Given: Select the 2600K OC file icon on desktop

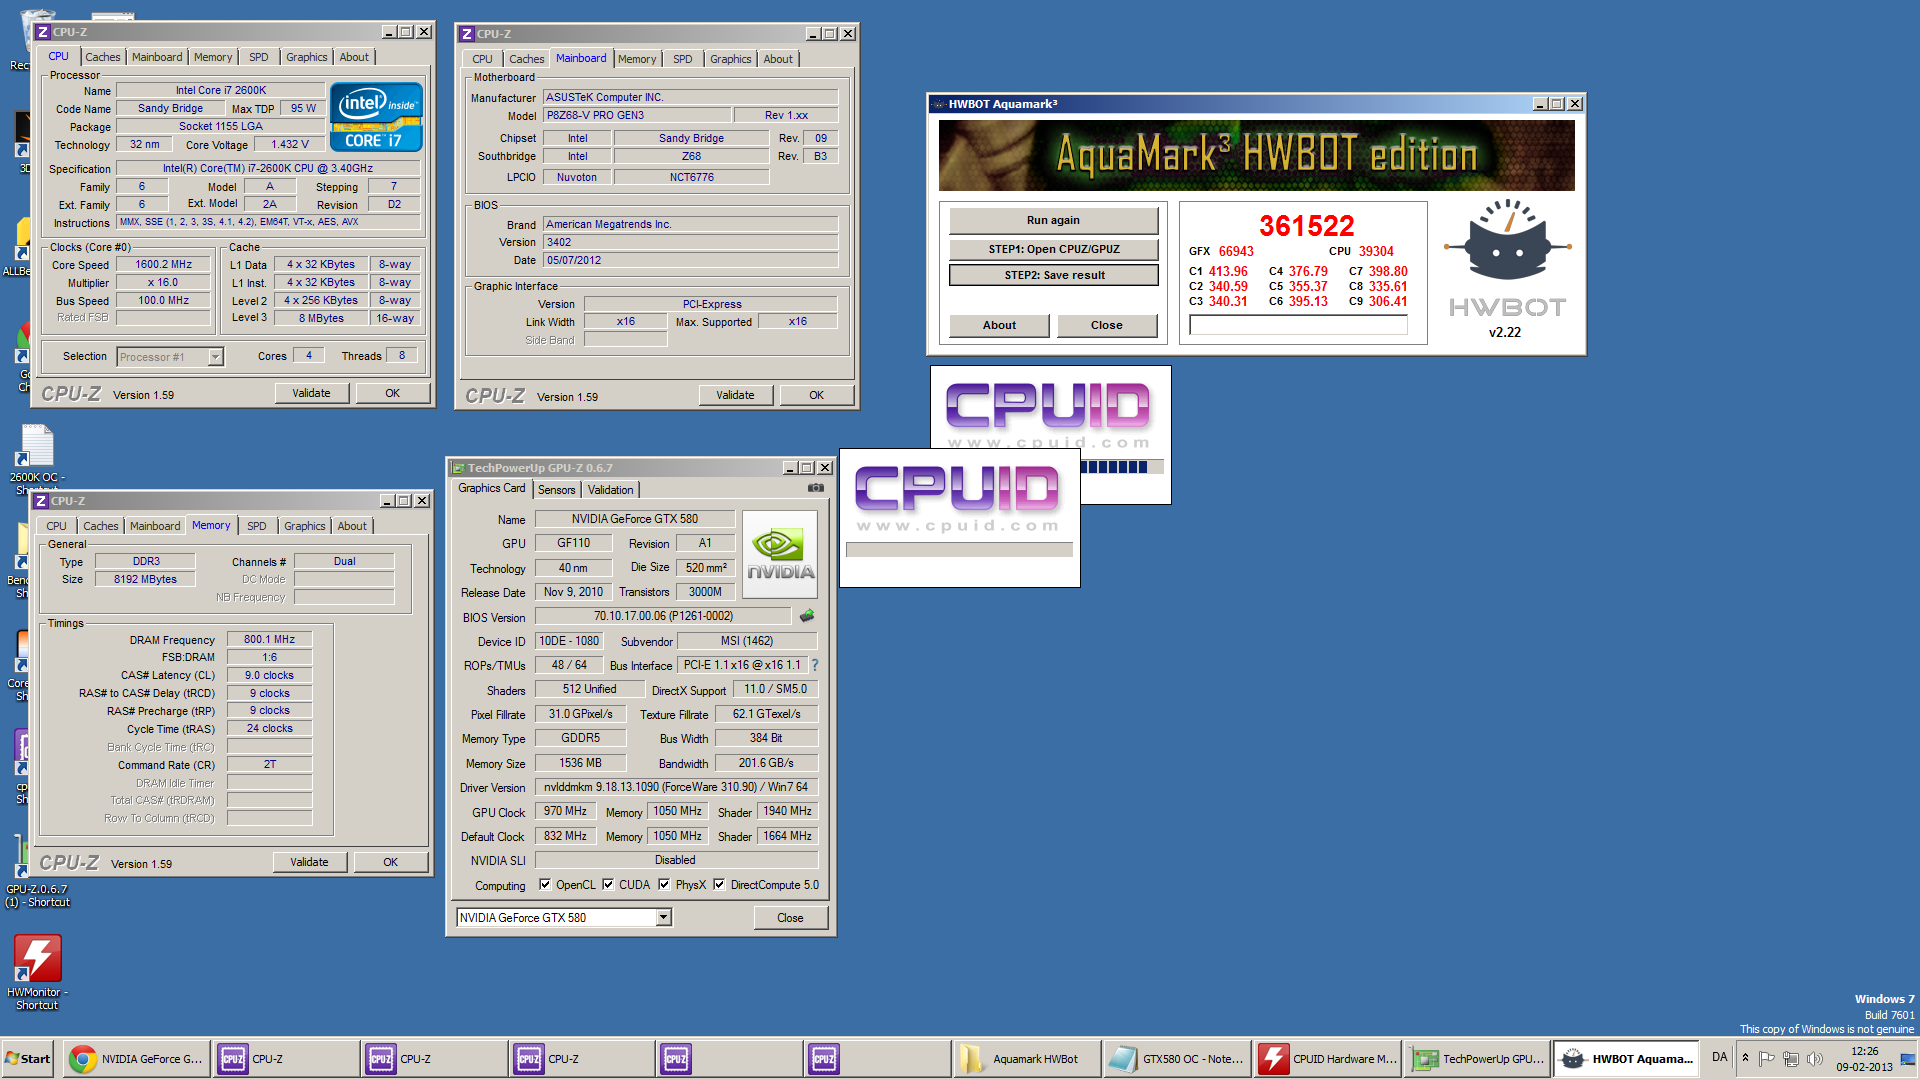Looking at the screenshot, I should coord(37,458).
